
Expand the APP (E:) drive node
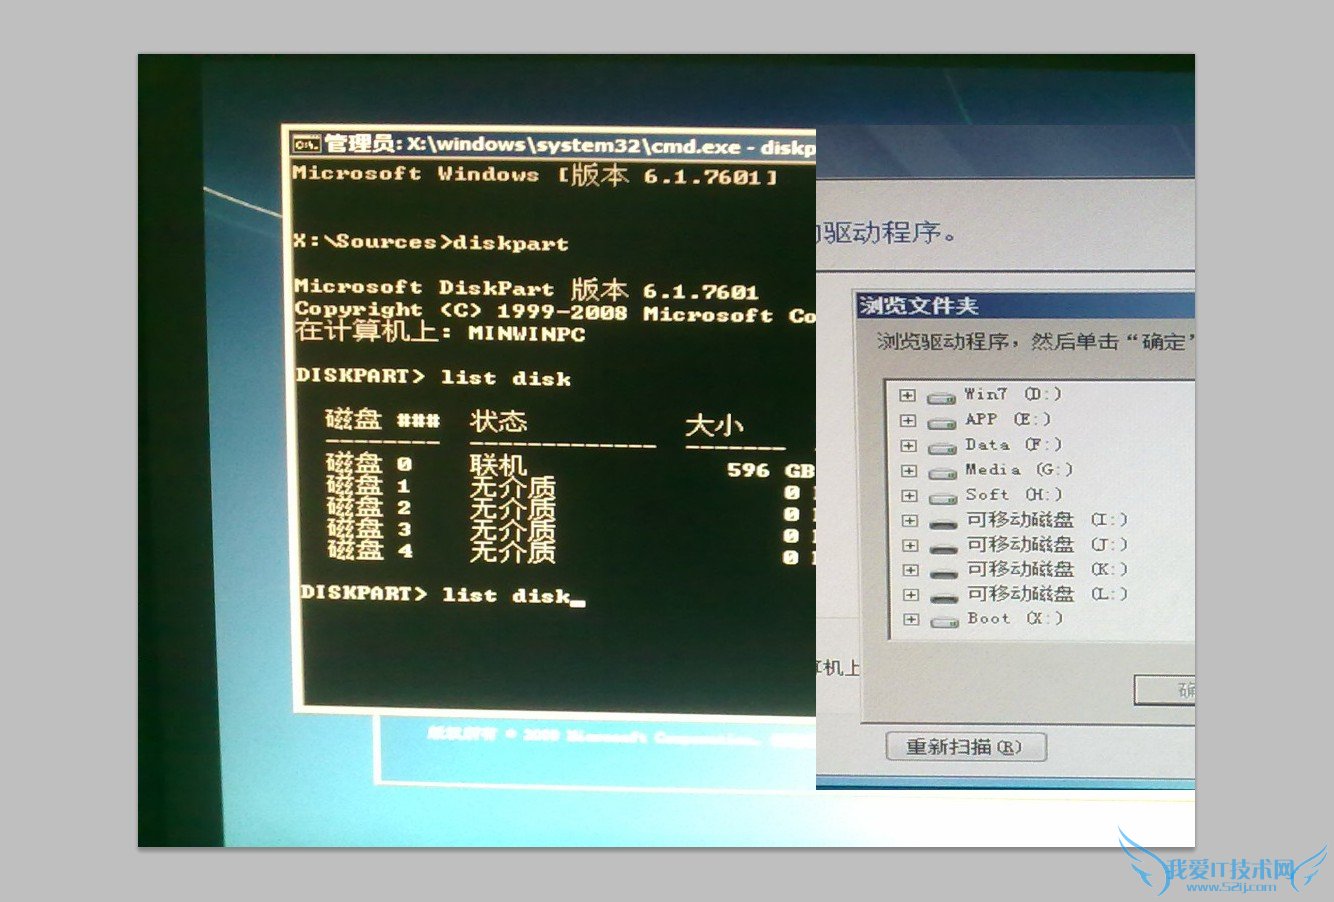(x=907, y=421)
